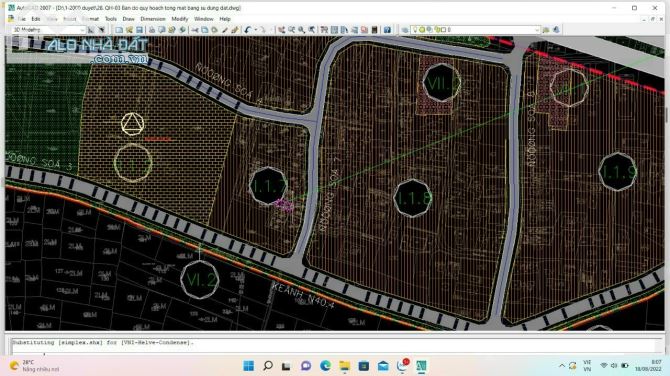
Task: Open Plot Preview from the toolbar
Action: [162, 29]
